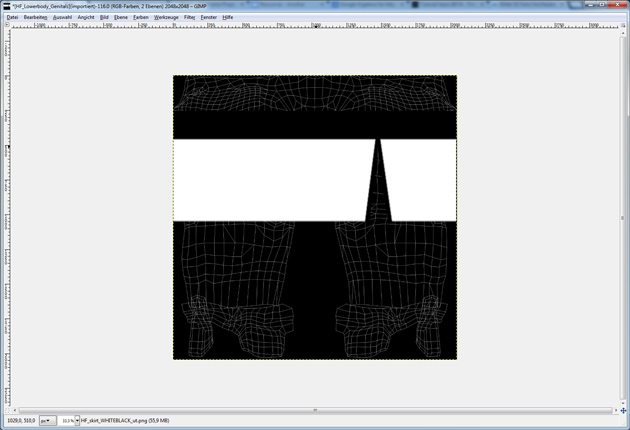The width and height of the screenshot is (630, 430).
Task: Open the Fenster menu
Action: (x=209, y=17)
